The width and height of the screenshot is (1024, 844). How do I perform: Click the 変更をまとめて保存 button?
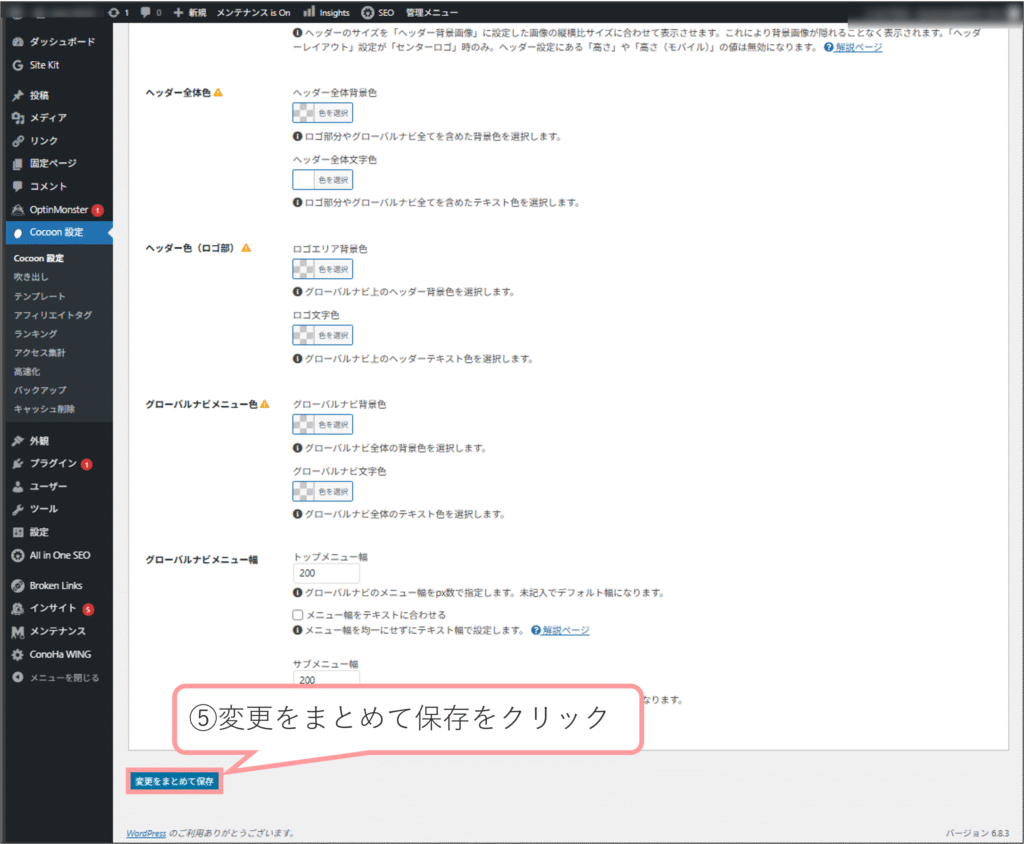(174, 780)
